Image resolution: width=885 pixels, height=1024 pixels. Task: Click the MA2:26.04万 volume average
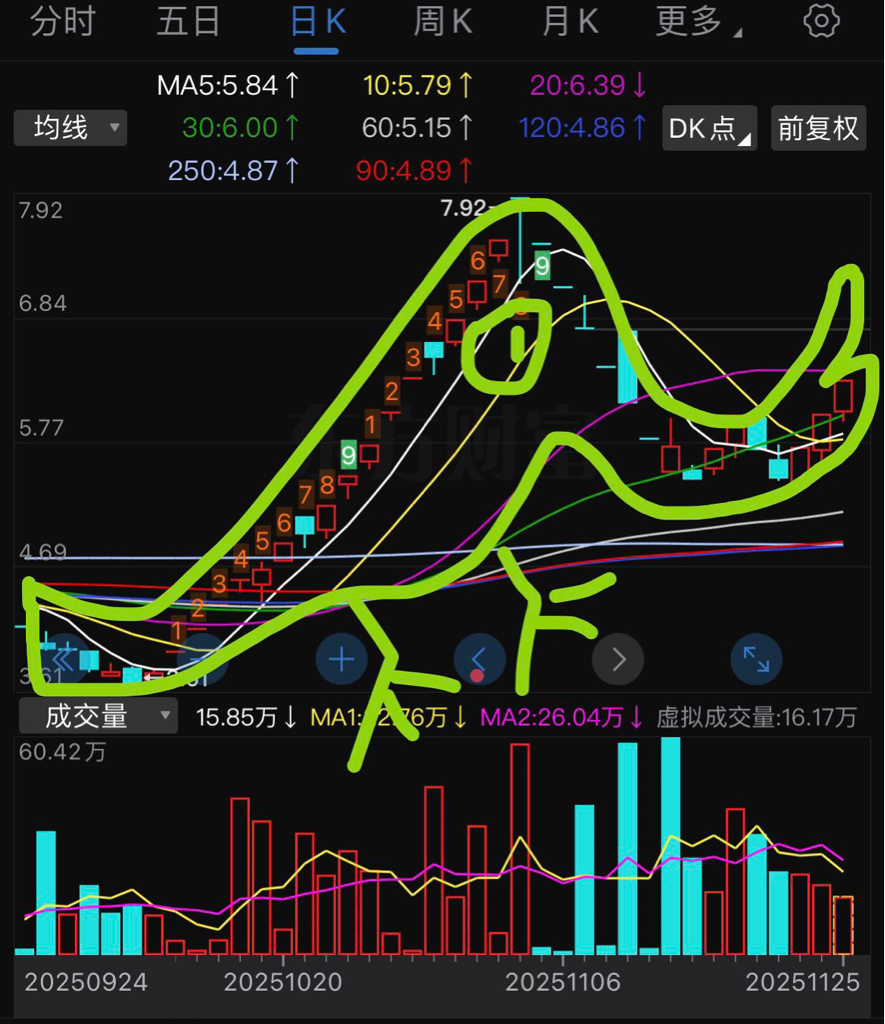pos(562,717)
